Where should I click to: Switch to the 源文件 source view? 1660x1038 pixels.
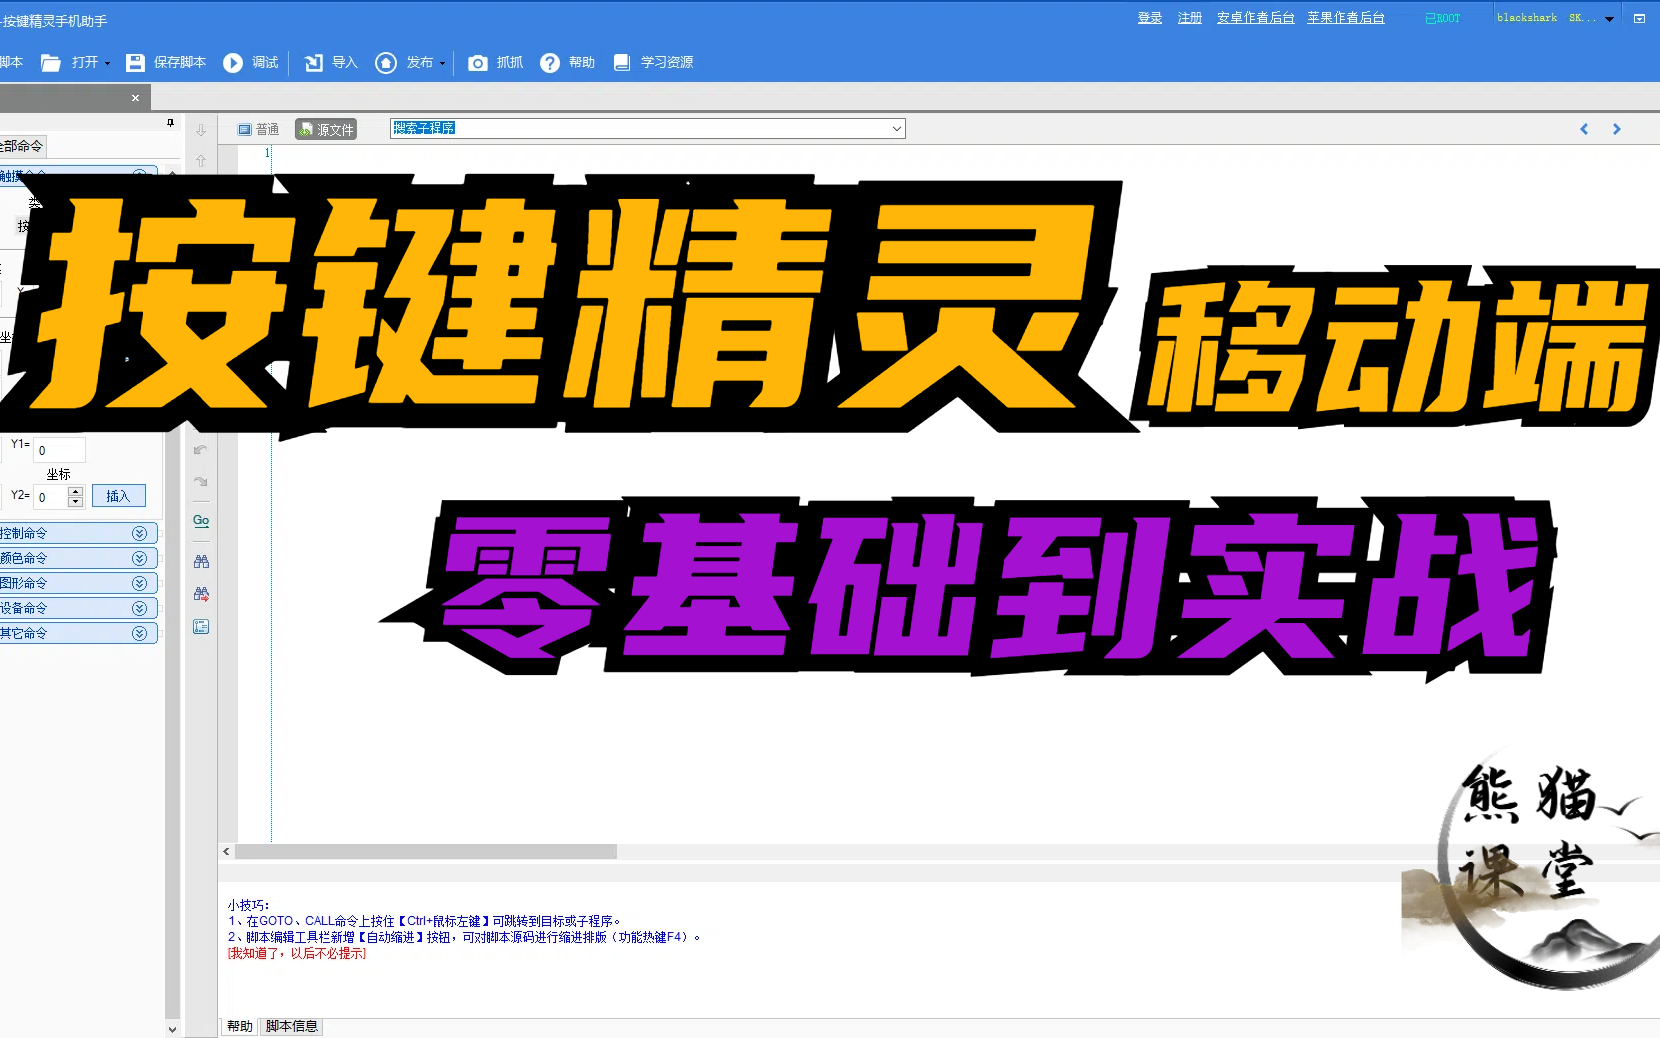point(326,129)
